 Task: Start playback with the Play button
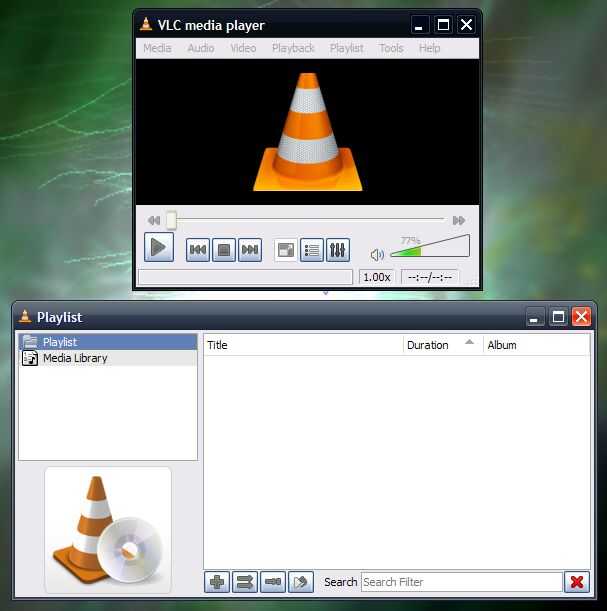coord(159,247)
